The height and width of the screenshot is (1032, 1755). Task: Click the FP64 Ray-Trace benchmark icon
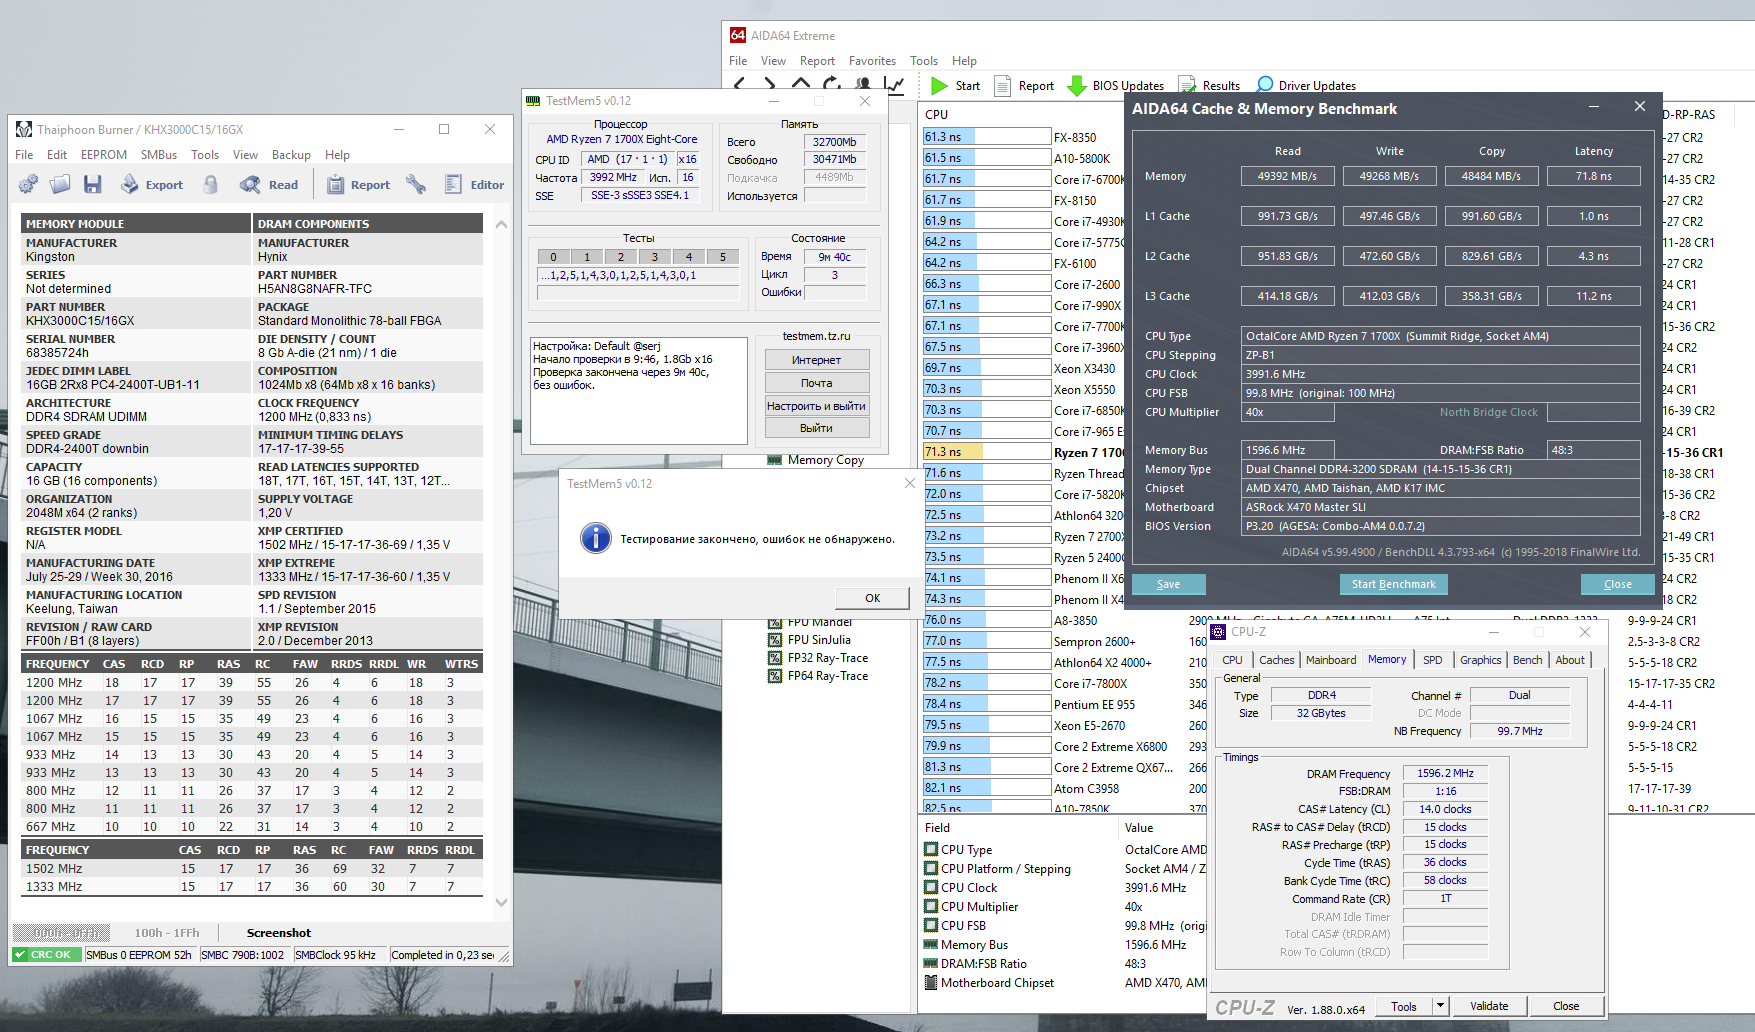coord(775,676)
